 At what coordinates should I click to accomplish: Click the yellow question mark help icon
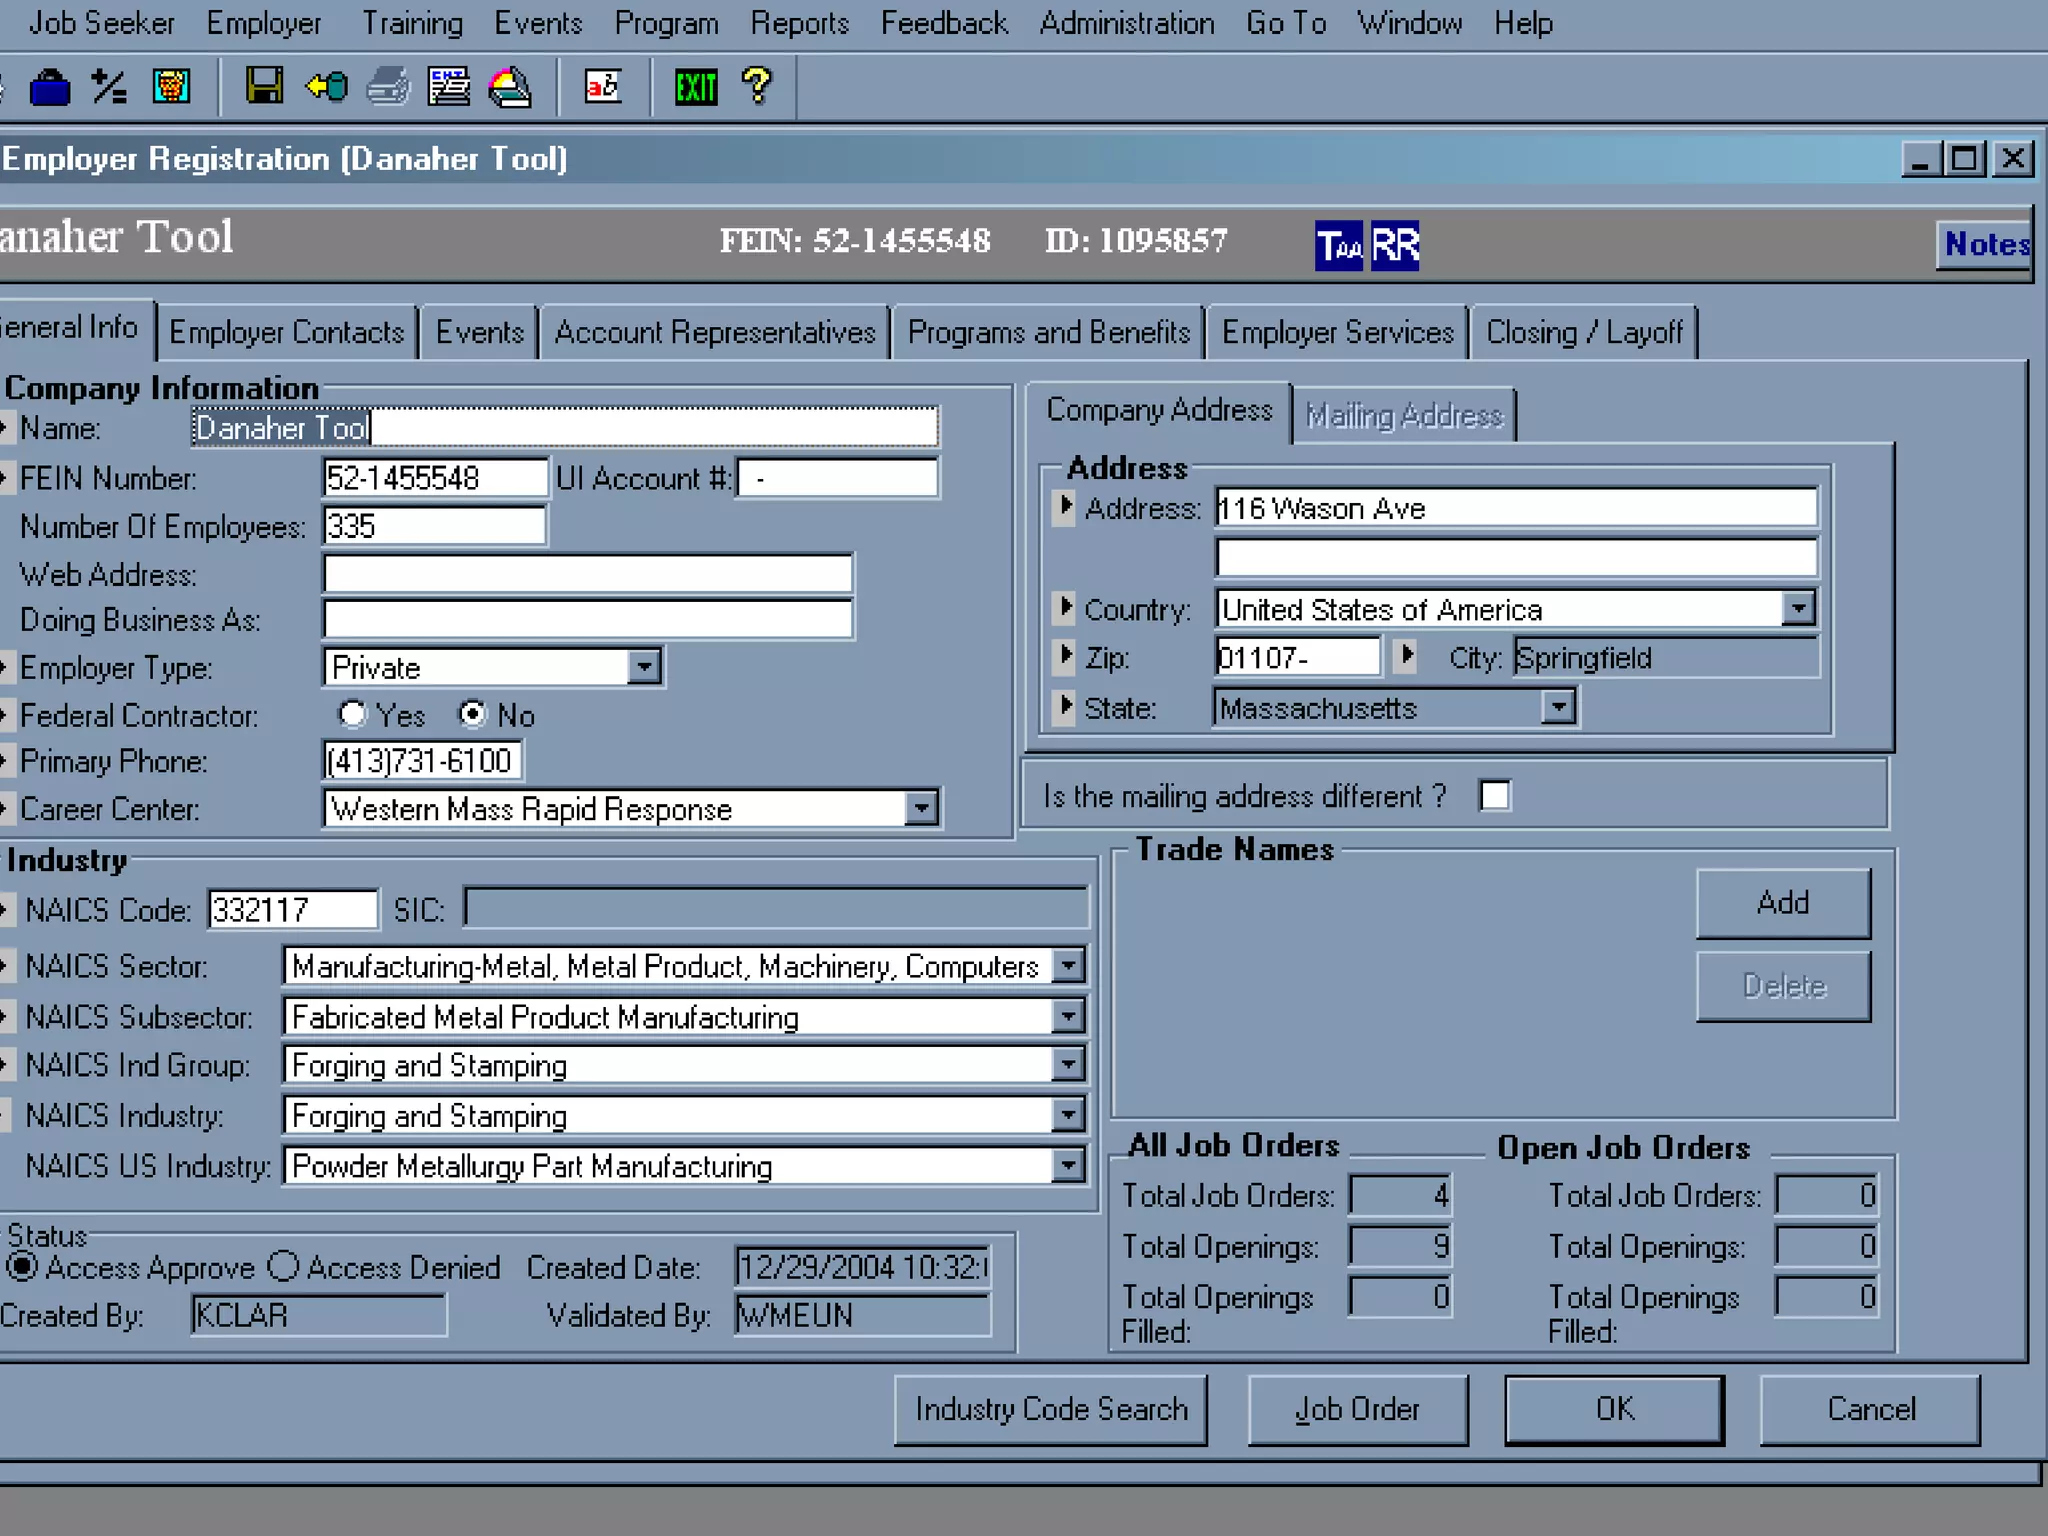click(x=757, y=86)
